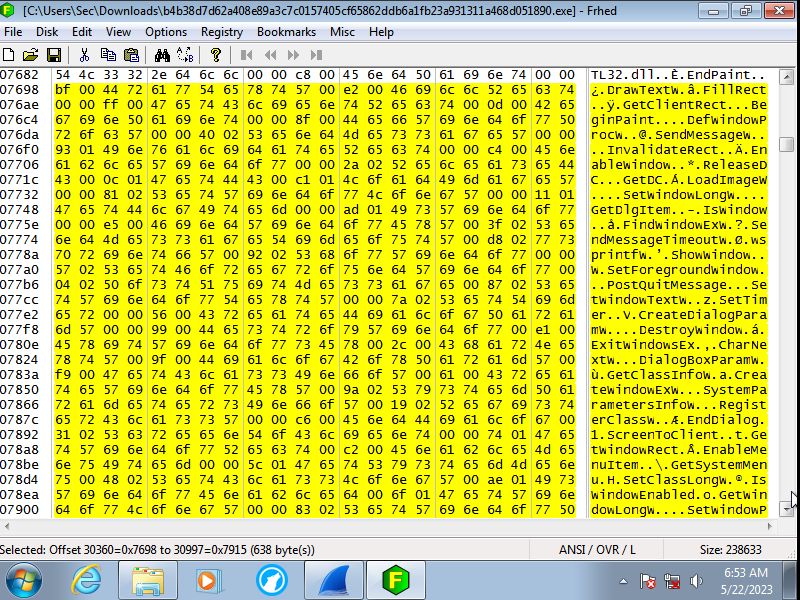The width and height of the screenshot is (800, 600).
Task: Open the Action Center flag icon
Action: tap(647, 581)
